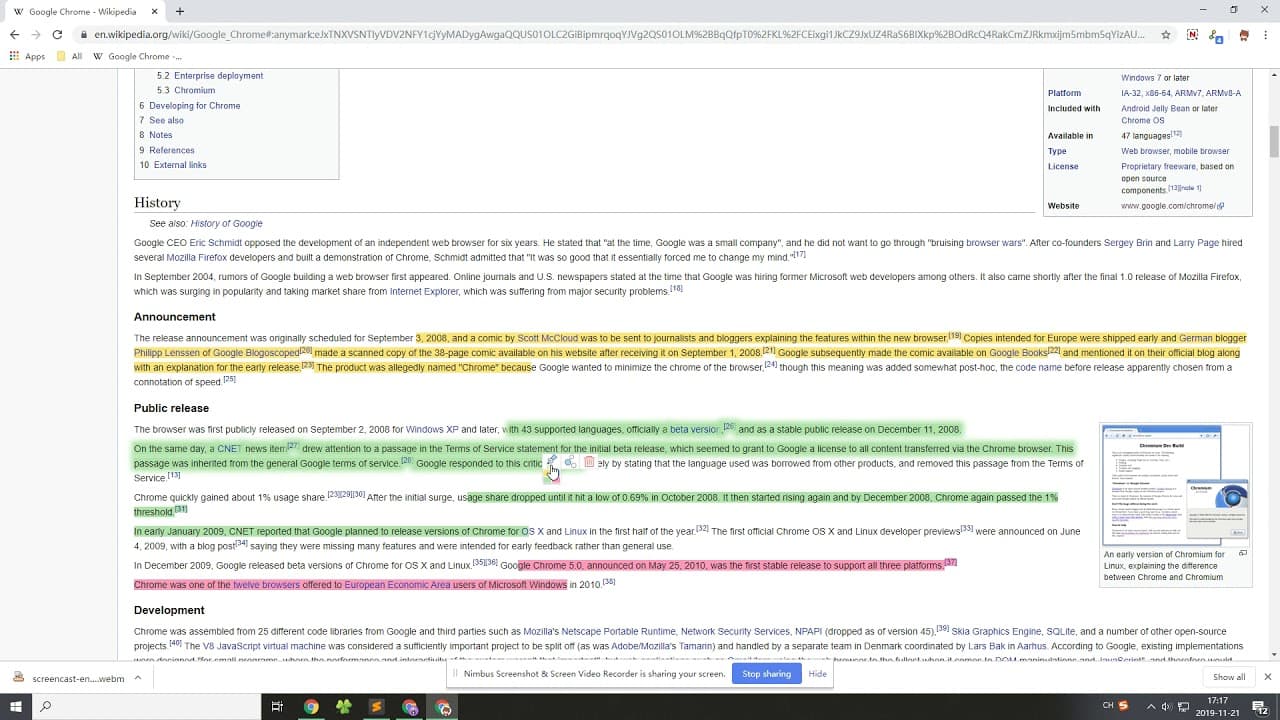Click the page vertical scrollbar thumb
The height and width of the screenshot is (720, 1280).
pyautogui.click(x=1273, y=141)
